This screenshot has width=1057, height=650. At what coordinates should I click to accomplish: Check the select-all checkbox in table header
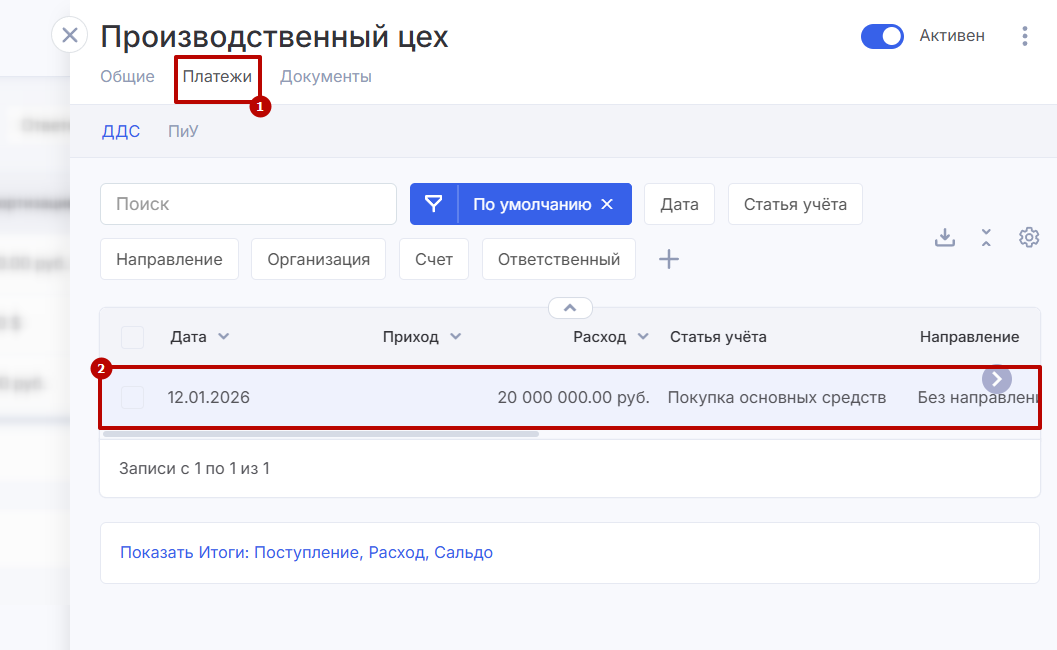[x=132, y=337]
